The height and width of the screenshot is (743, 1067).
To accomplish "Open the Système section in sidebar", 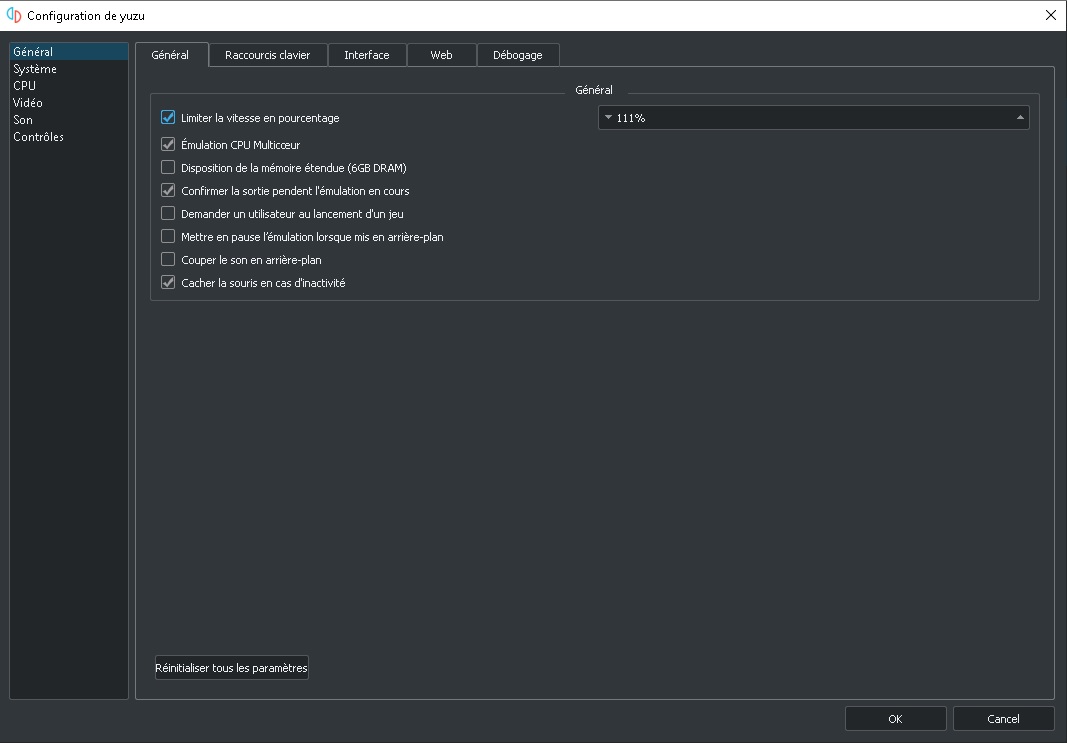I will [35, 69].
